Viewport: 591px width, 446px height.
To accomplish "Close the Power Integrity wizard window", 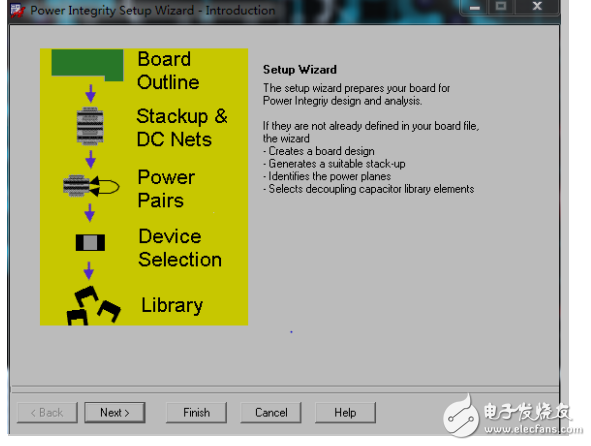I will tap(537, 6).
